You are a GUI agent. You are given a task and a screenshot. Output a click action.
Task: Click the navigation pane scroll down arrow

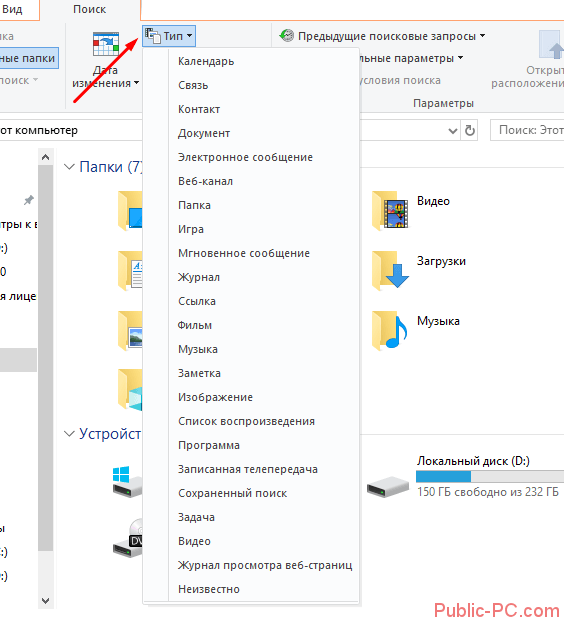[x=46, y=600]
